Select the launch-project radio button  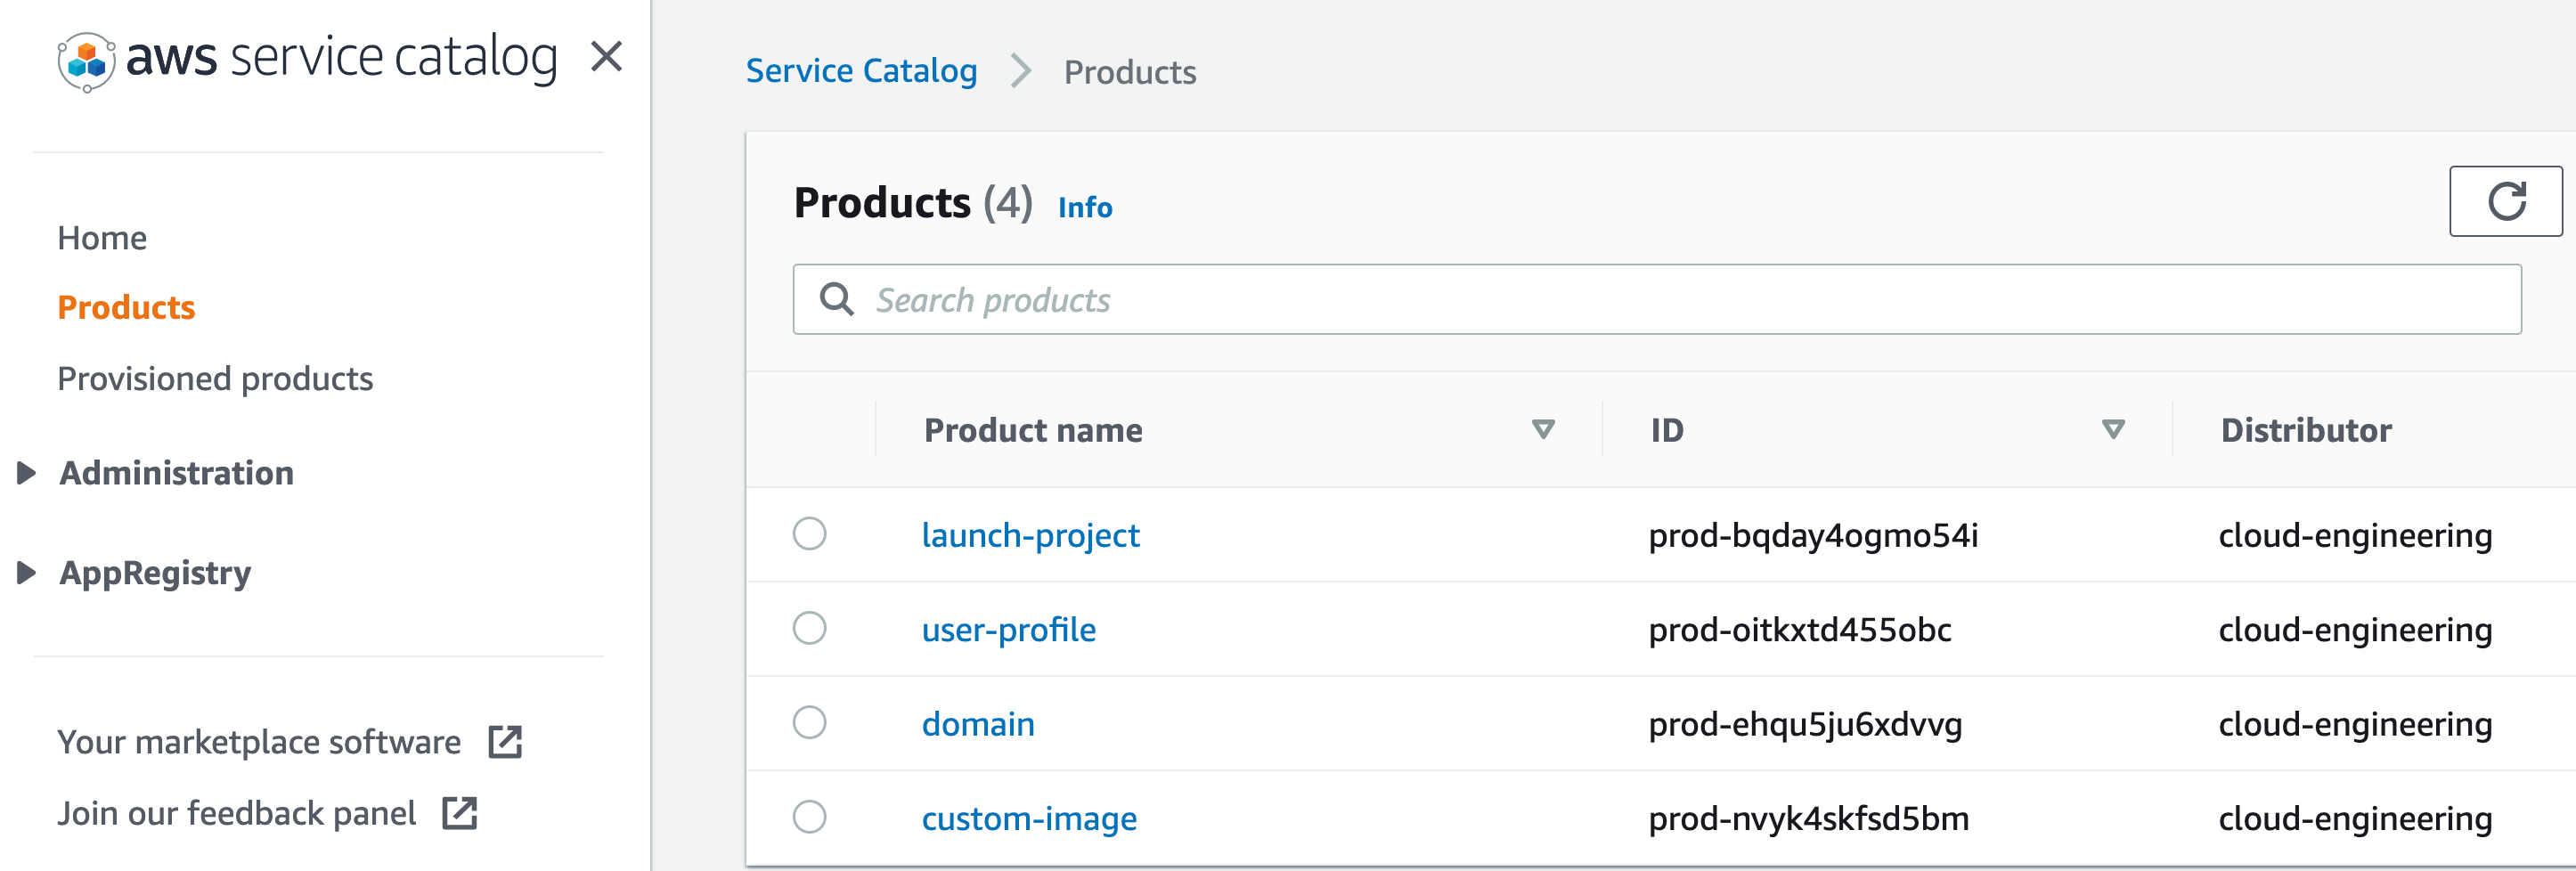pos(809,534)
